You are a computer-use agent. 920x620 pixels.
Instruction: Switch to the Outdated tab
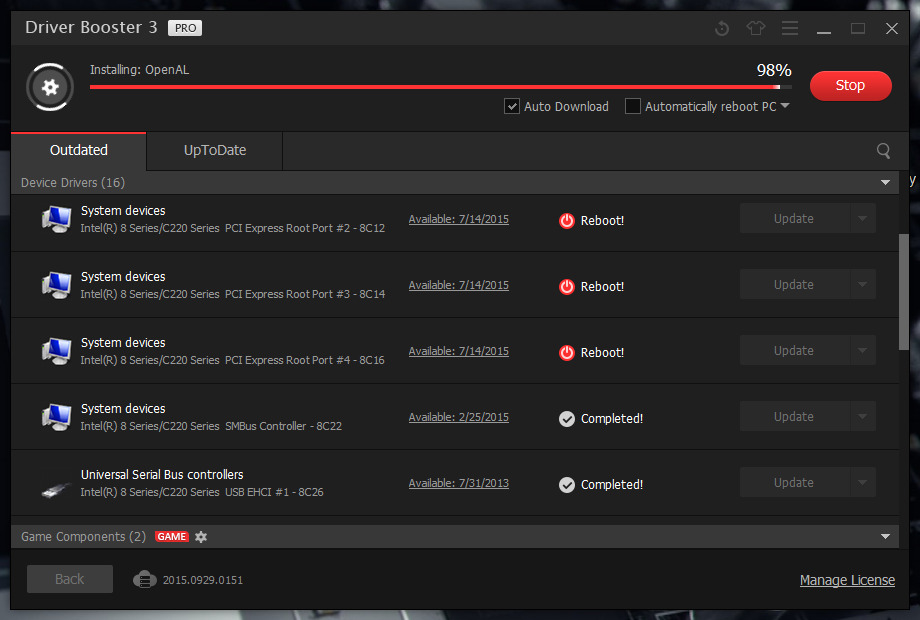(x=79, y=151)
